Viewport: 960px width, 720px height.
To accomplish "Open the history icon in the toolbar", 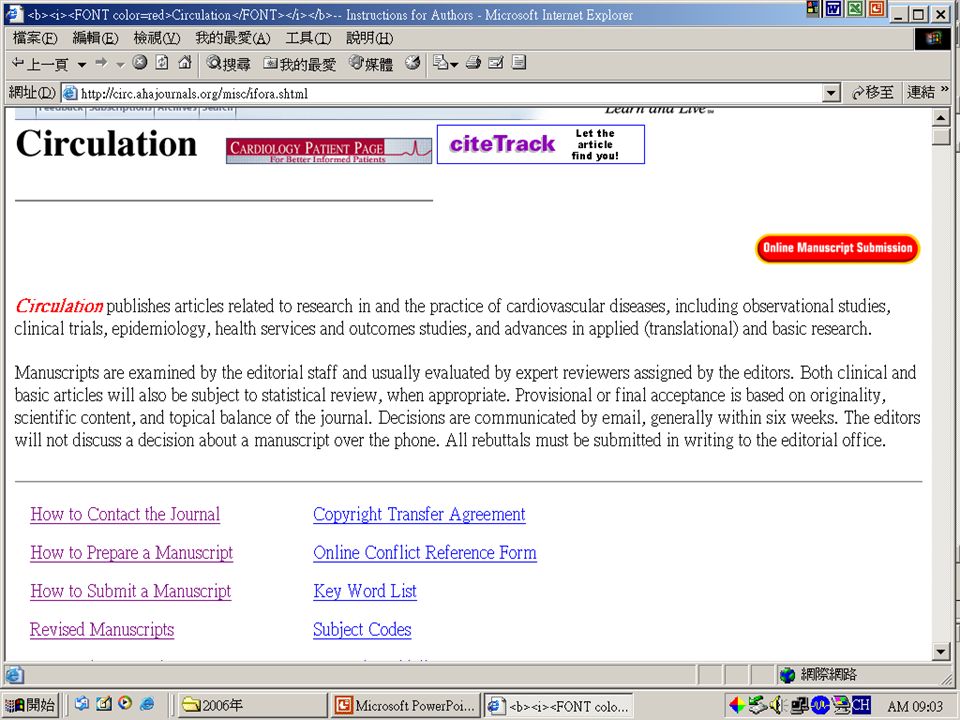I will coord(413,62).
